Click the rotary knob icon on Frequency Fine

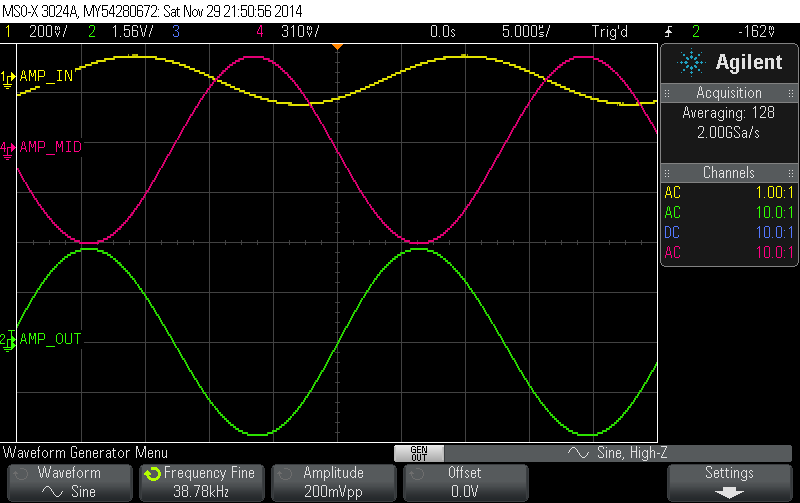click(x=152, y=474)
